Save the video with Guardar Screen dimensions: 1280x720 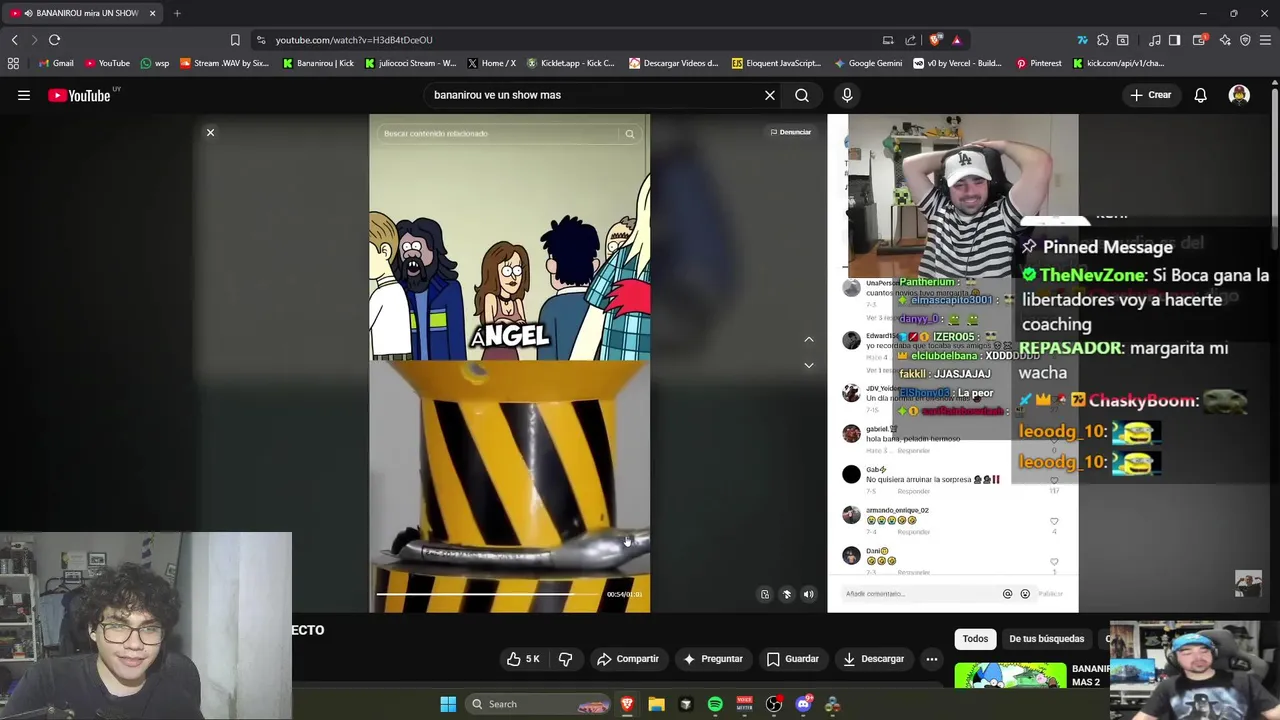[x=793, y=659]
